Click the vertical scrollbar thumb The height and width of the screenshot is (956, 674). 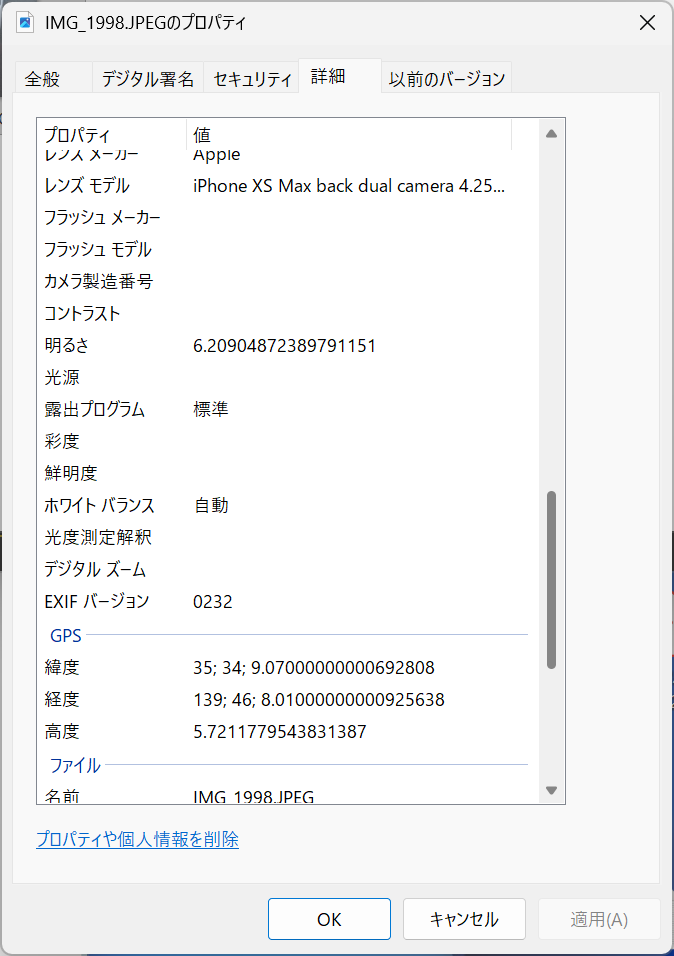[550, 580]
